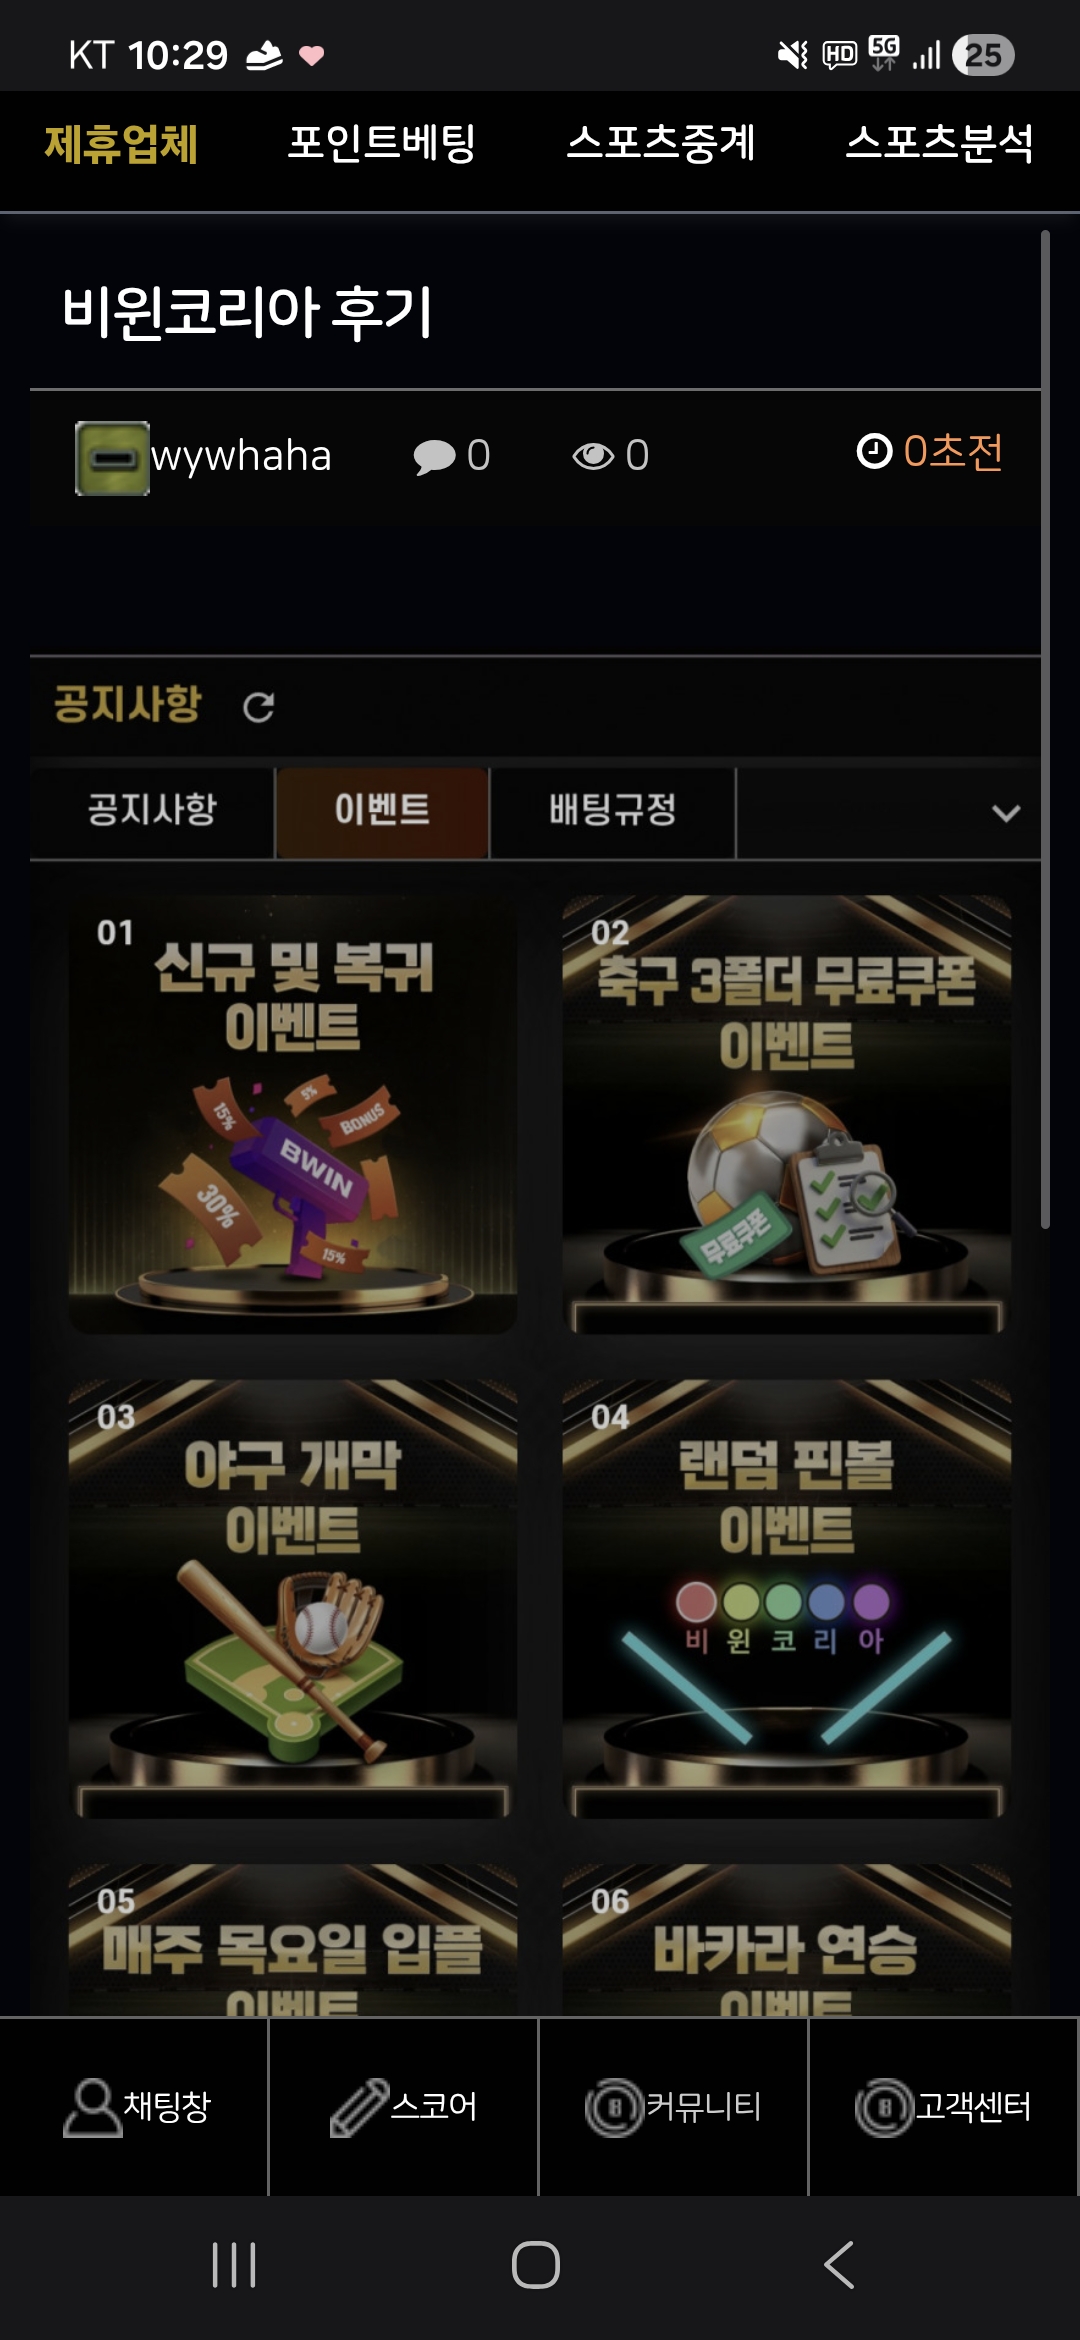
Task: Open the 채팅창 person icon
Action: 92,2107
